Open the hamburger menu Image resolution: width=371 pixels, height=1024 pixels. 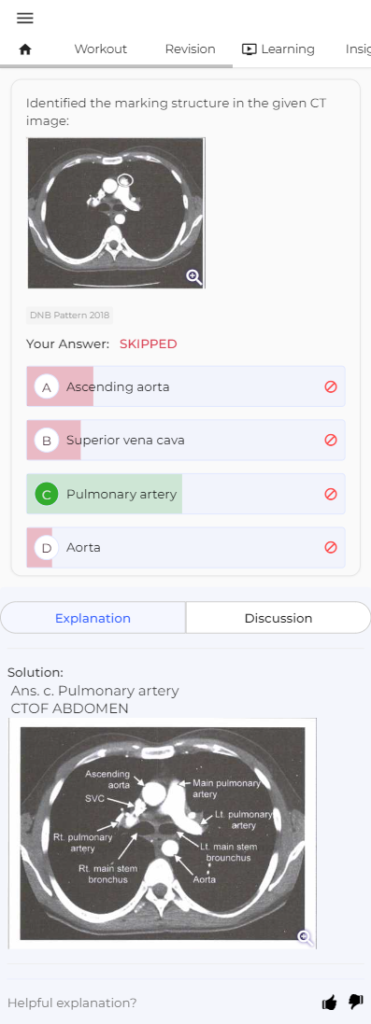[x=25, y=18]
